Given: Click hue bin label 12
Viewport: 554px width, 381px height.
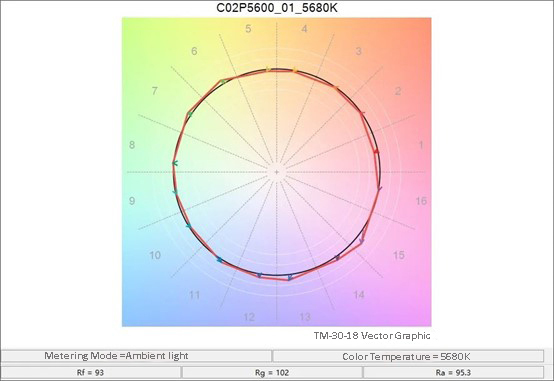Looking at the screenshot, I should 249,317.
